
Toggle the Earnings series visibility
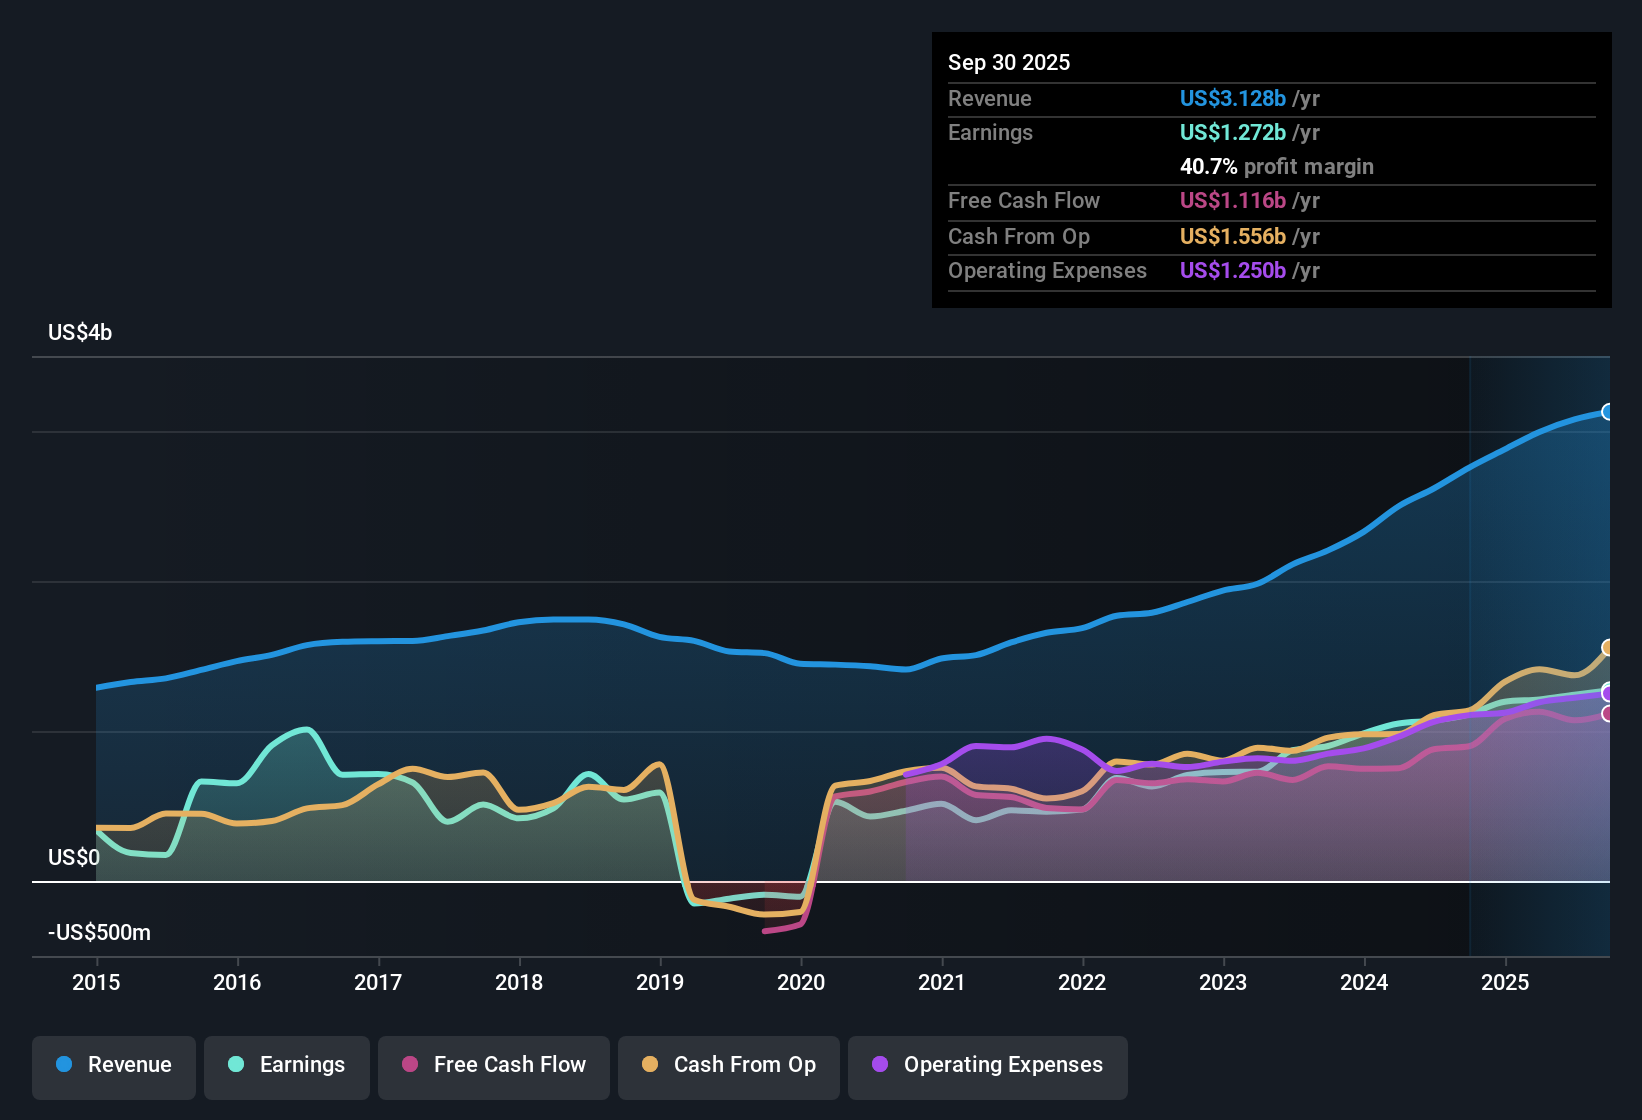(x=287, y=1065)
